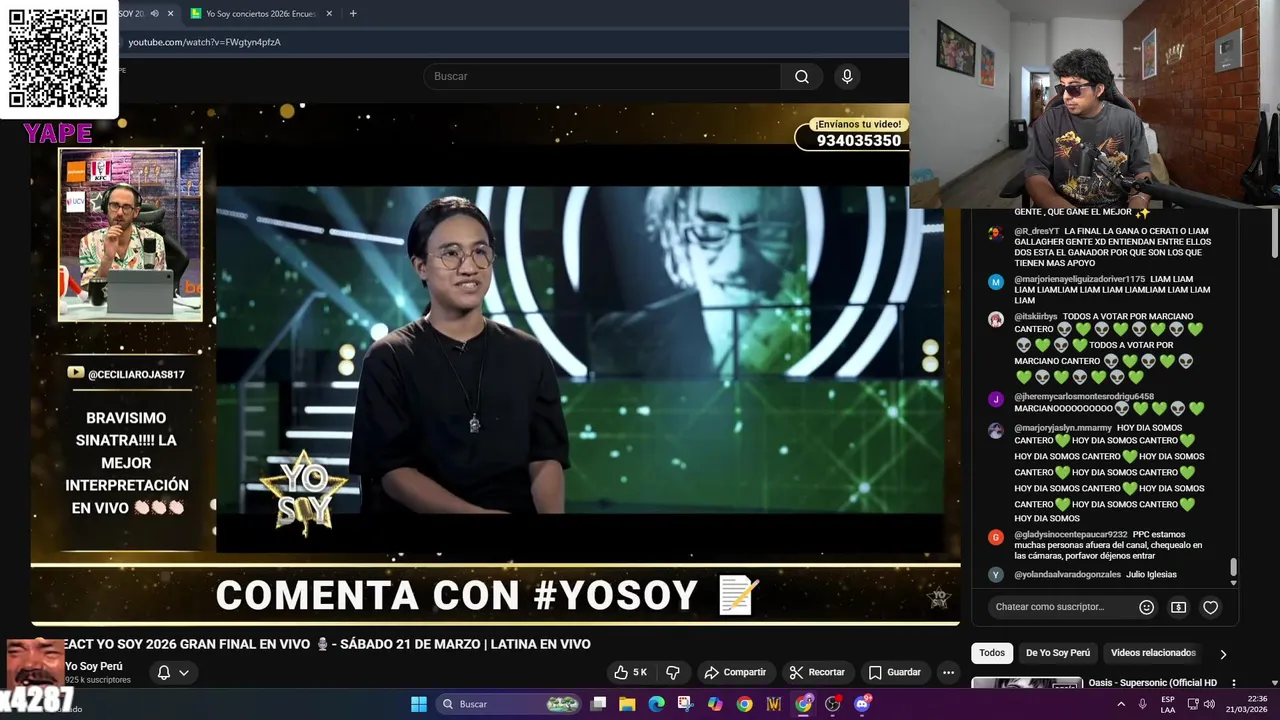The image size is (1280, 720).
Task: Open Google Chrome from taskbar
Action: pyautogui.click(x=744, y=704)
